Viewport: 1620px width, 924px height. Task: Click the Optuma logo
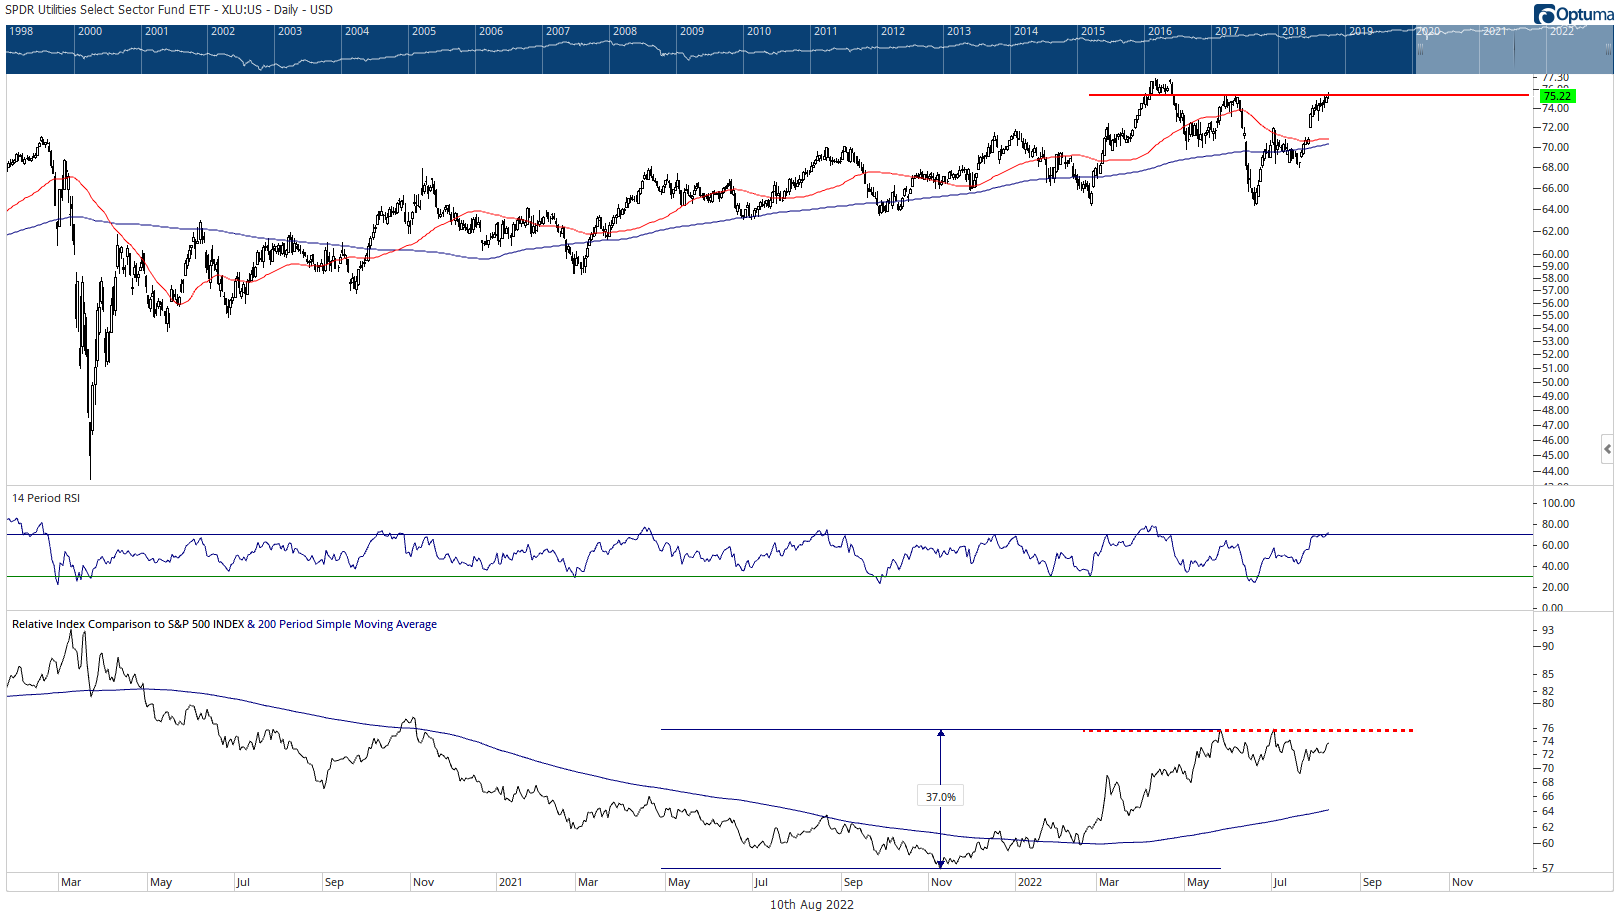pyautogui.click(x=1573, y=14)
